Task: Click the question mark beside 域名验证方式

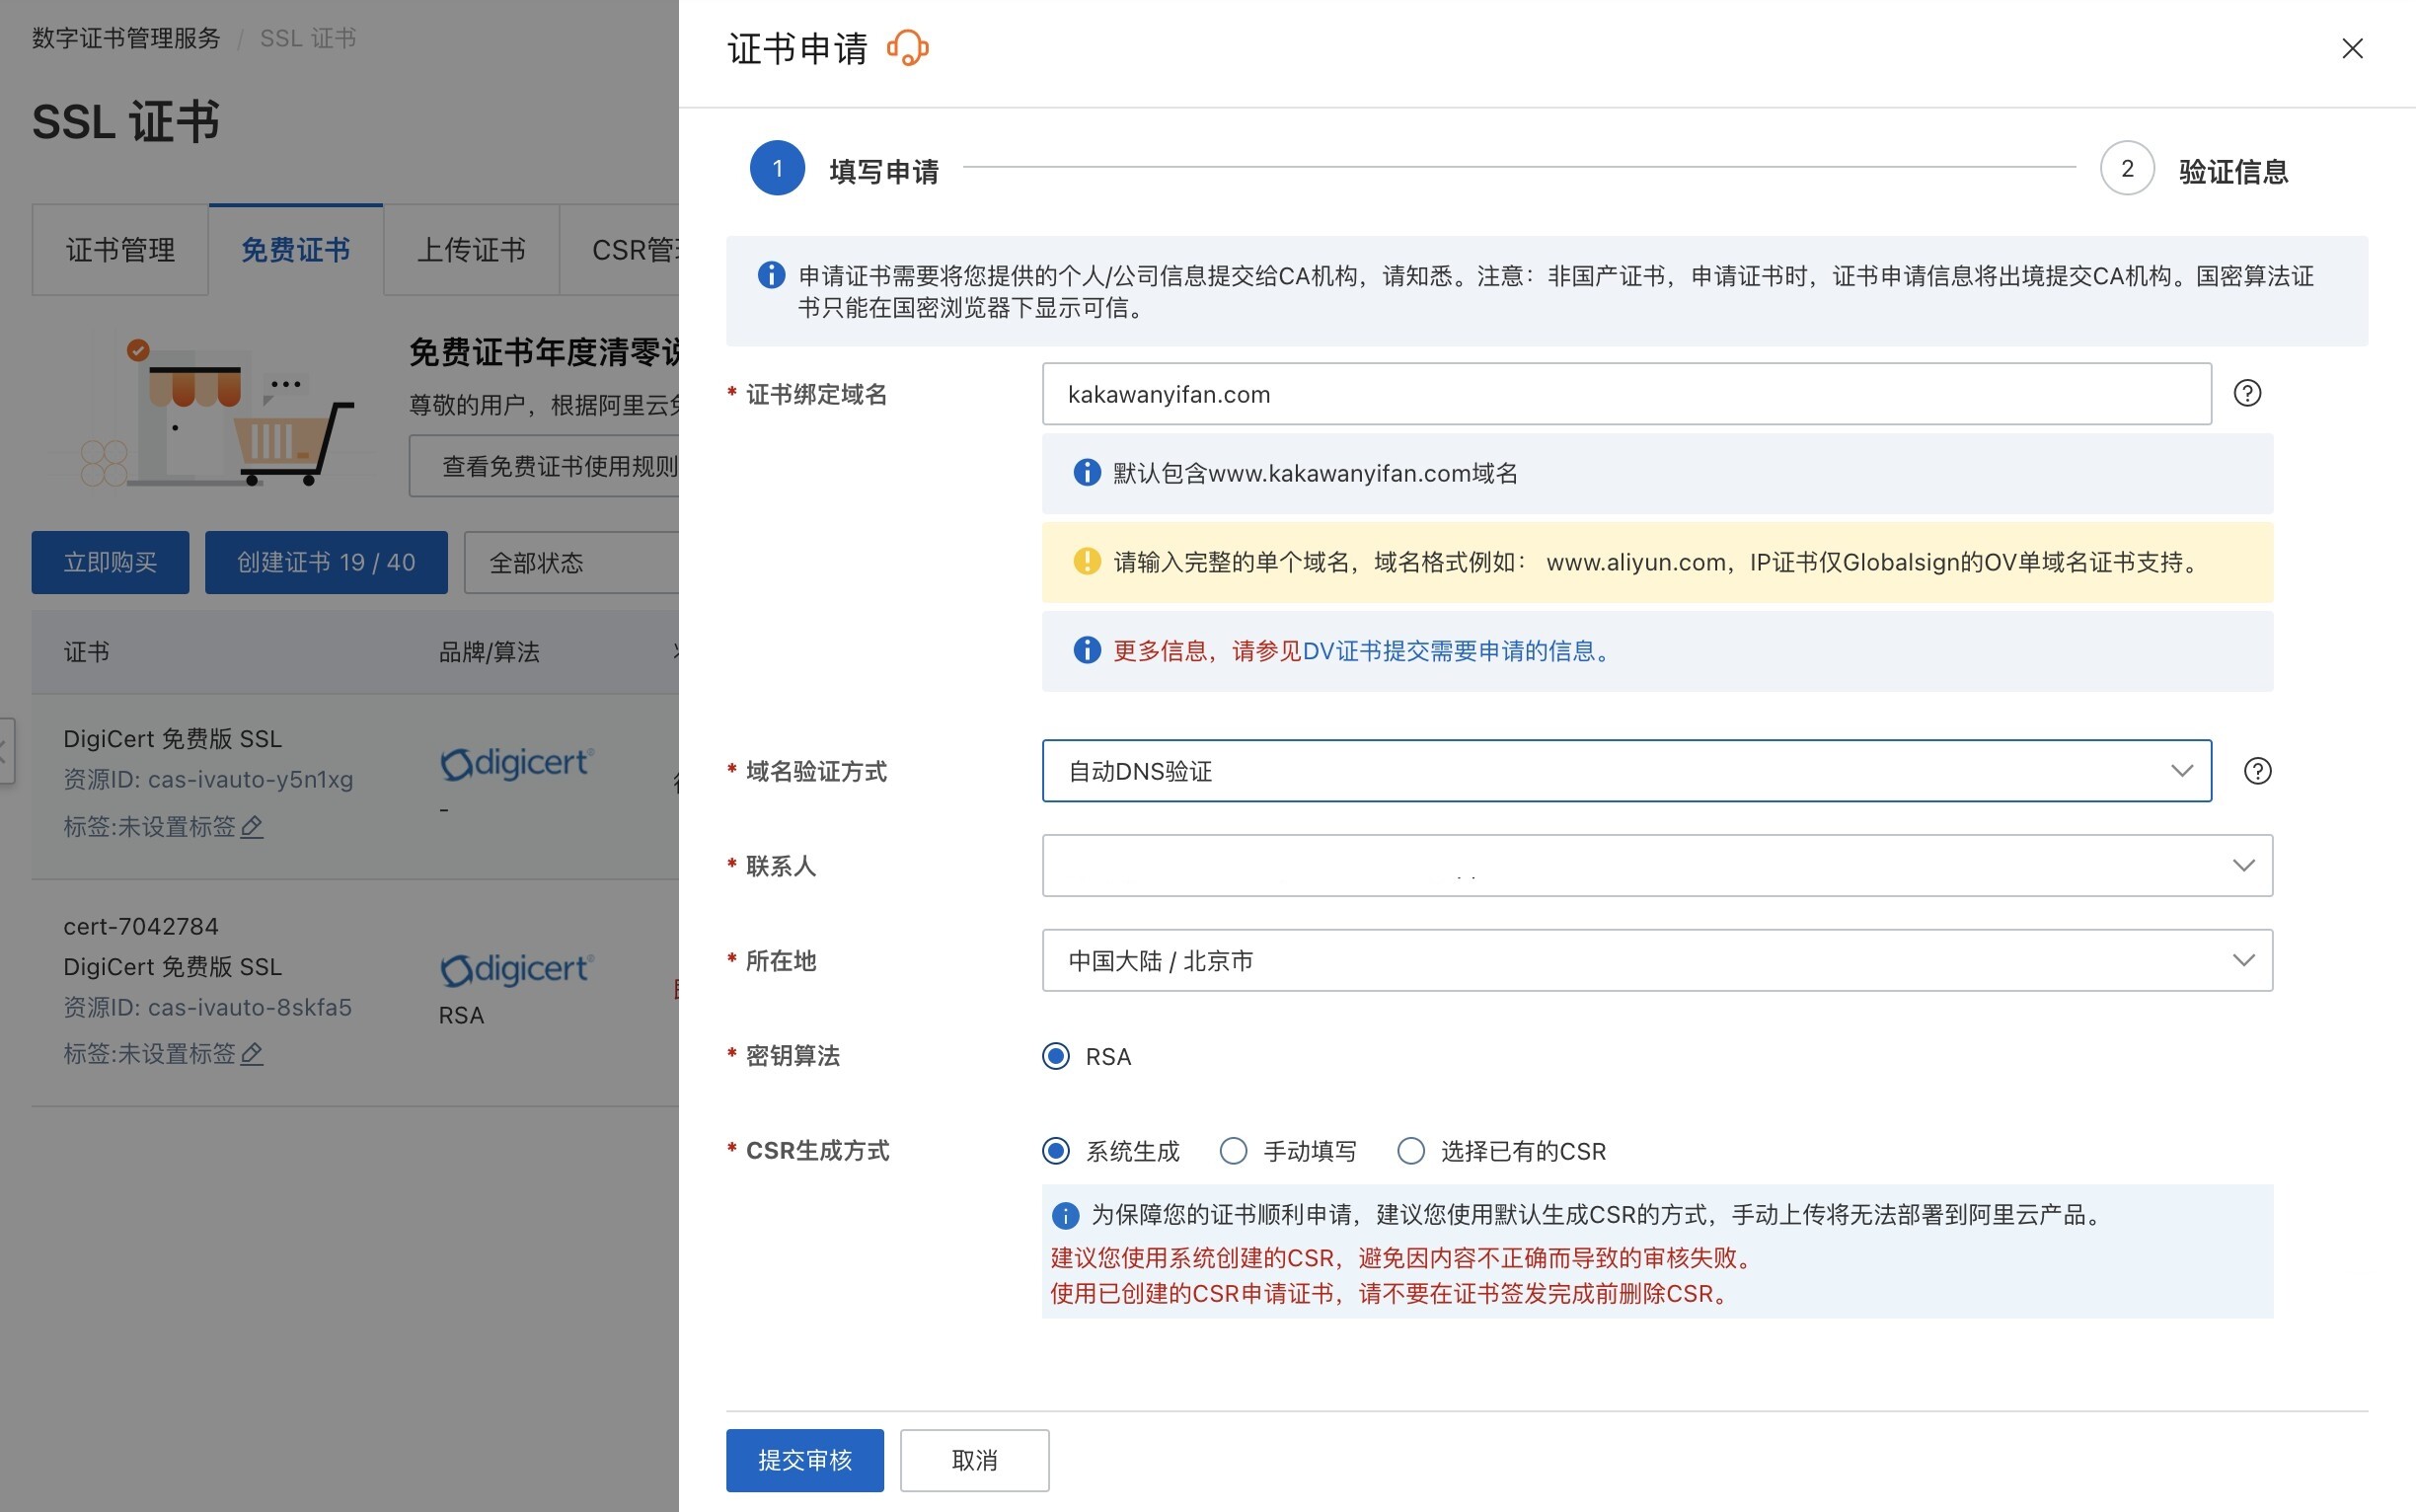Action: tap(2256, 770)
